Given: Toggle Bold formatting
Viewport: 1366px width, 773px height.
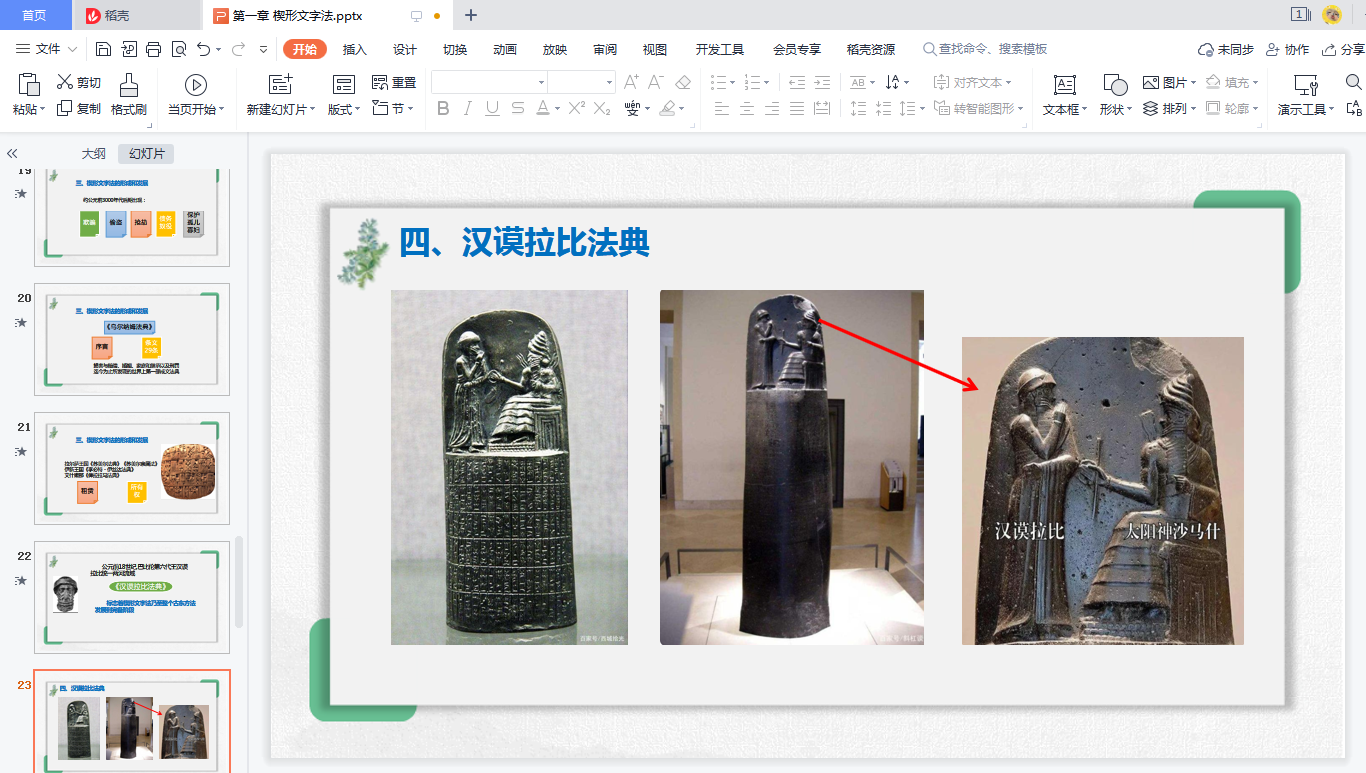Looking at the screenshot, I should pyautogui.click(x=443, y=108).
